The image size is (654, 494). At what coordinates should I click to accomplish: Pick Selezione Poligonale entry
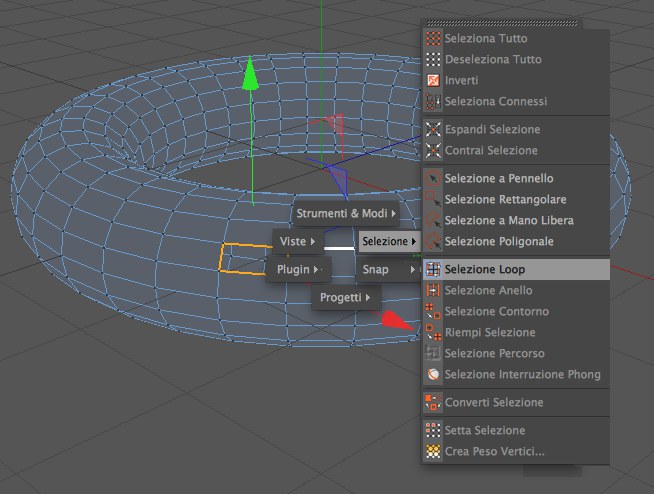point(516,241)
